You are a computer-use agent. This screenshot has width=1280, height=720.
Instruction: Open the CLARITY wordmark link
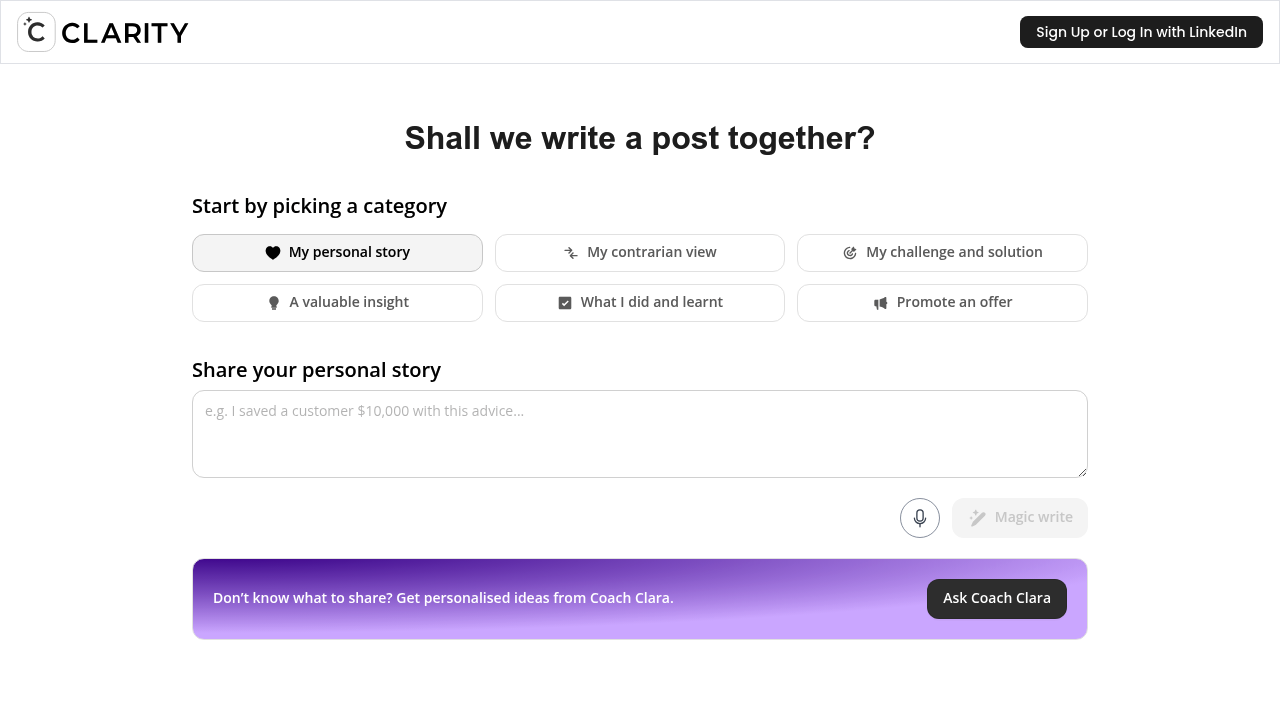point(124,32)
